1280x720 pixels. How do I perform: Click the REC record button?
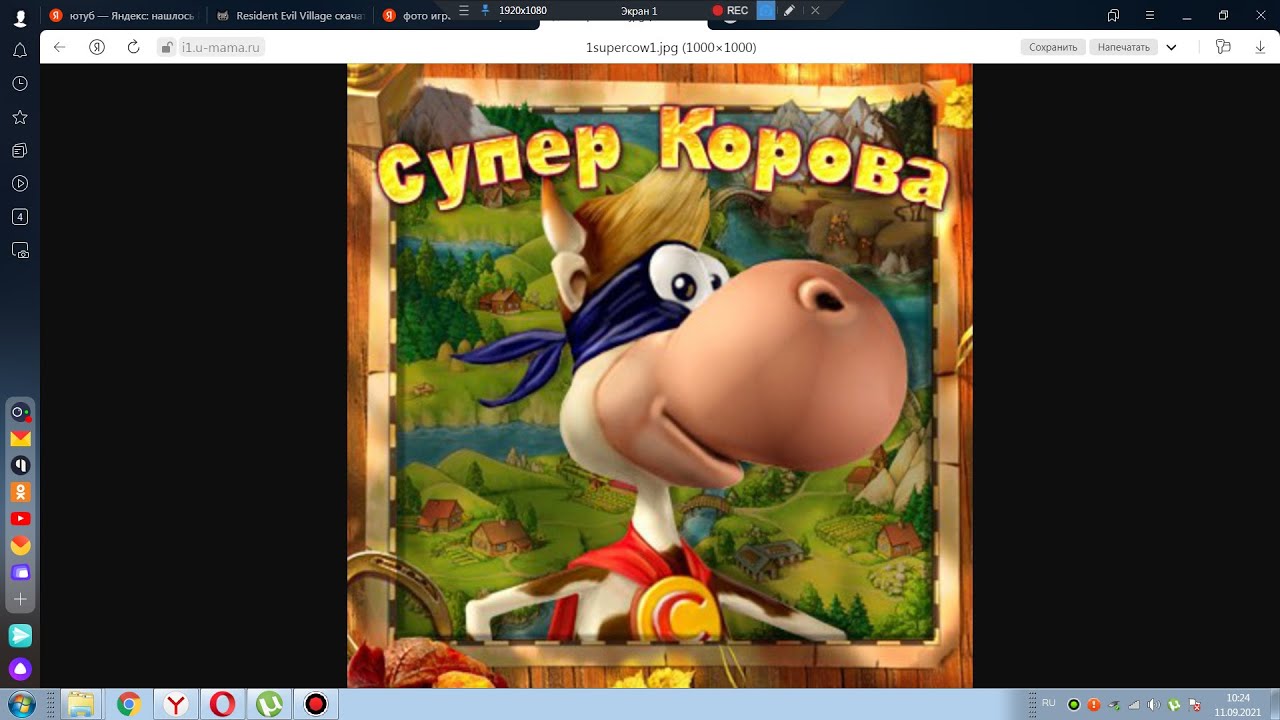(730, 10)
